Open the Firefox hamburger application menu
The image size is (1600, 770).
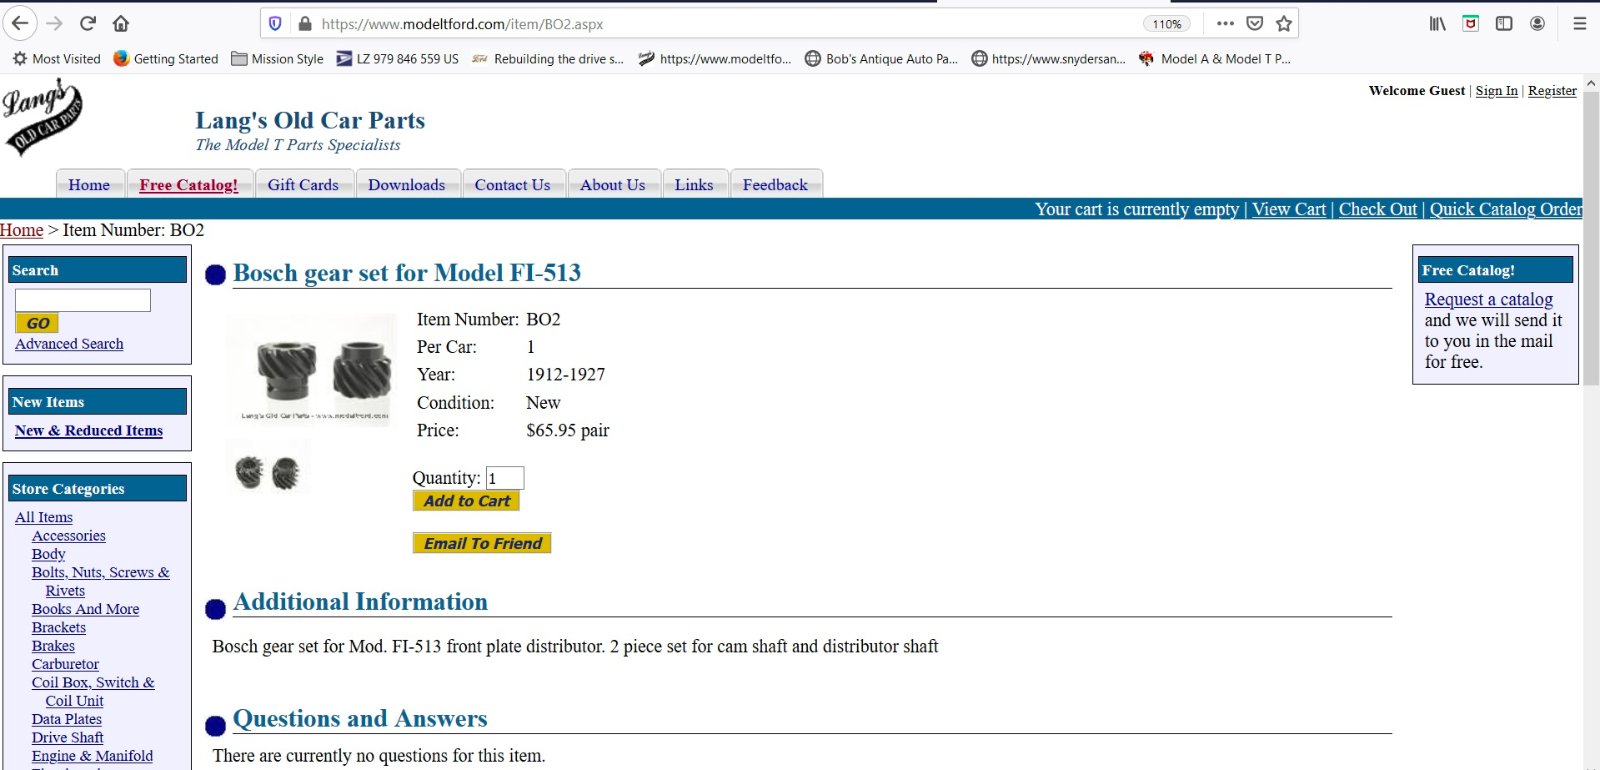click(x=1580, y=24)
